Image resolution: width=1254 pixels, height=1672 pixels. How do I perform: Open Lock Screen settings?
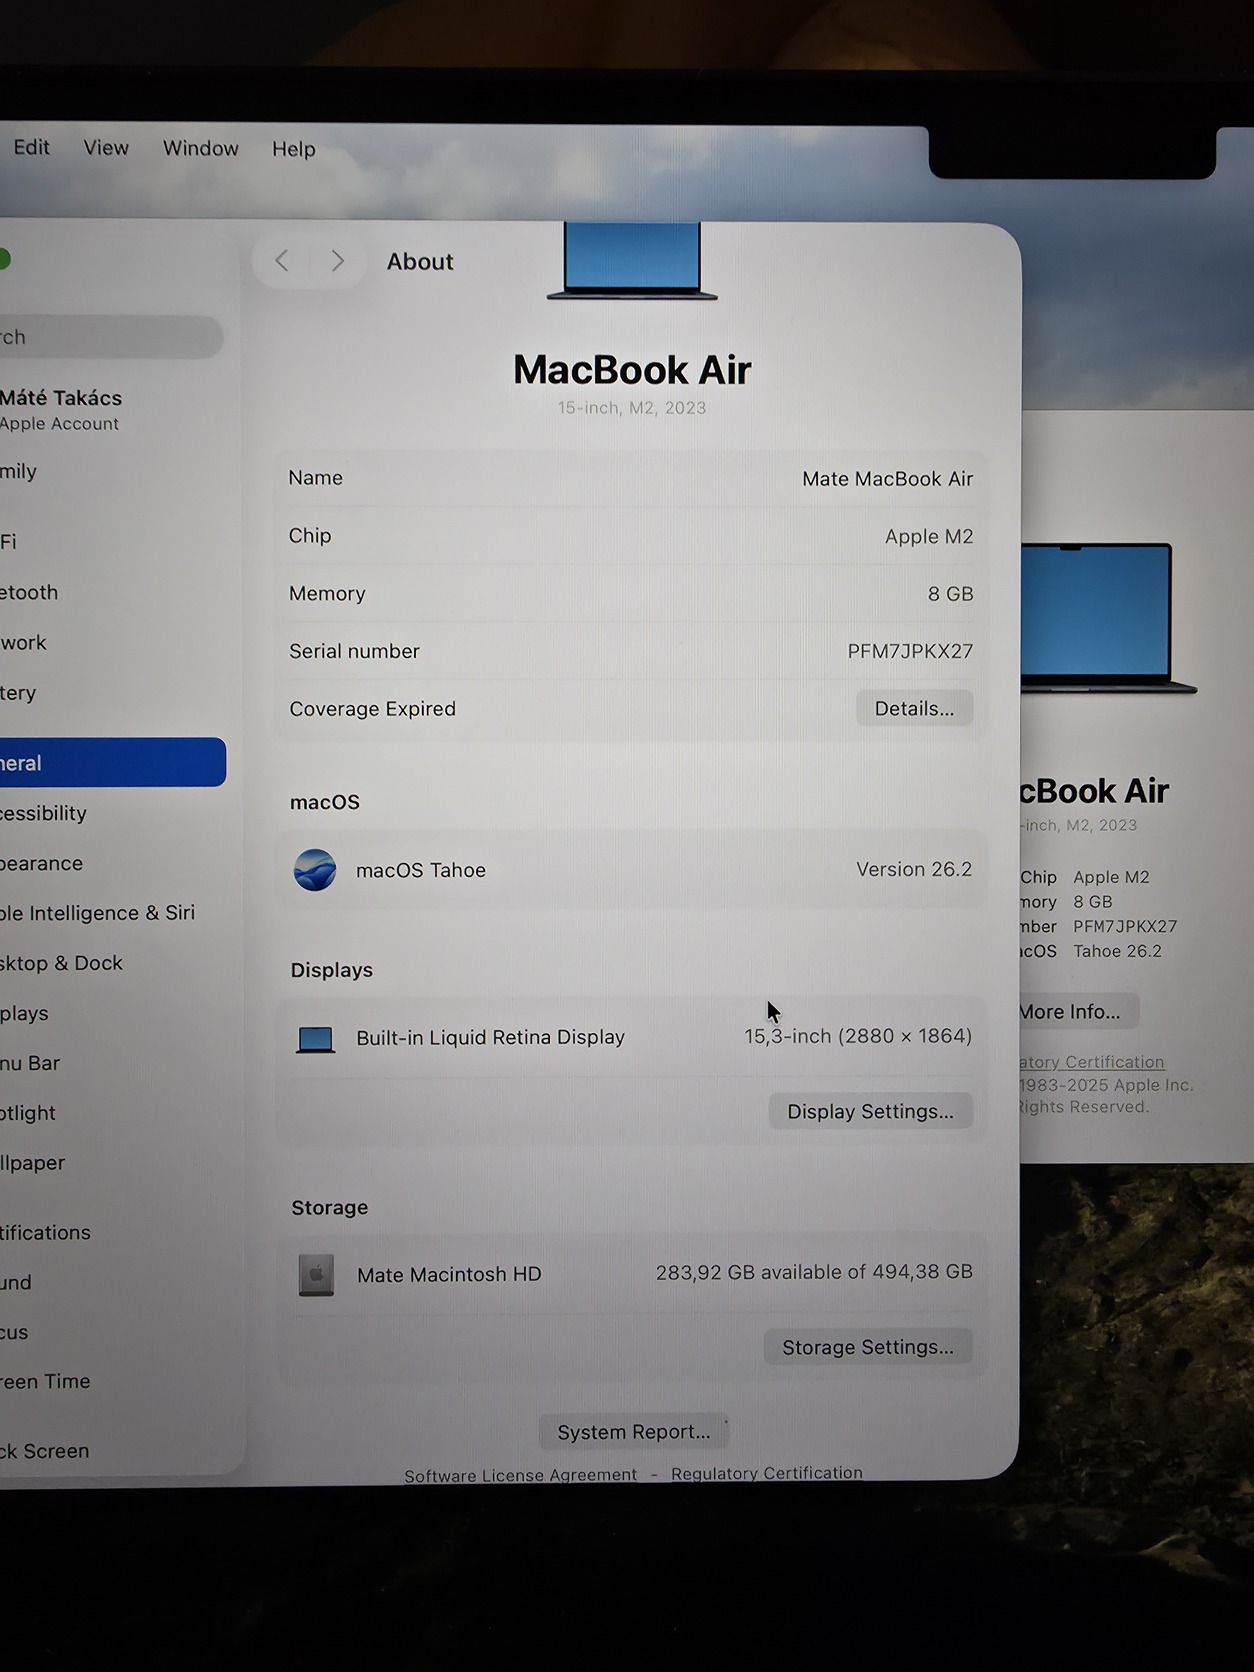click(45, 1451)
